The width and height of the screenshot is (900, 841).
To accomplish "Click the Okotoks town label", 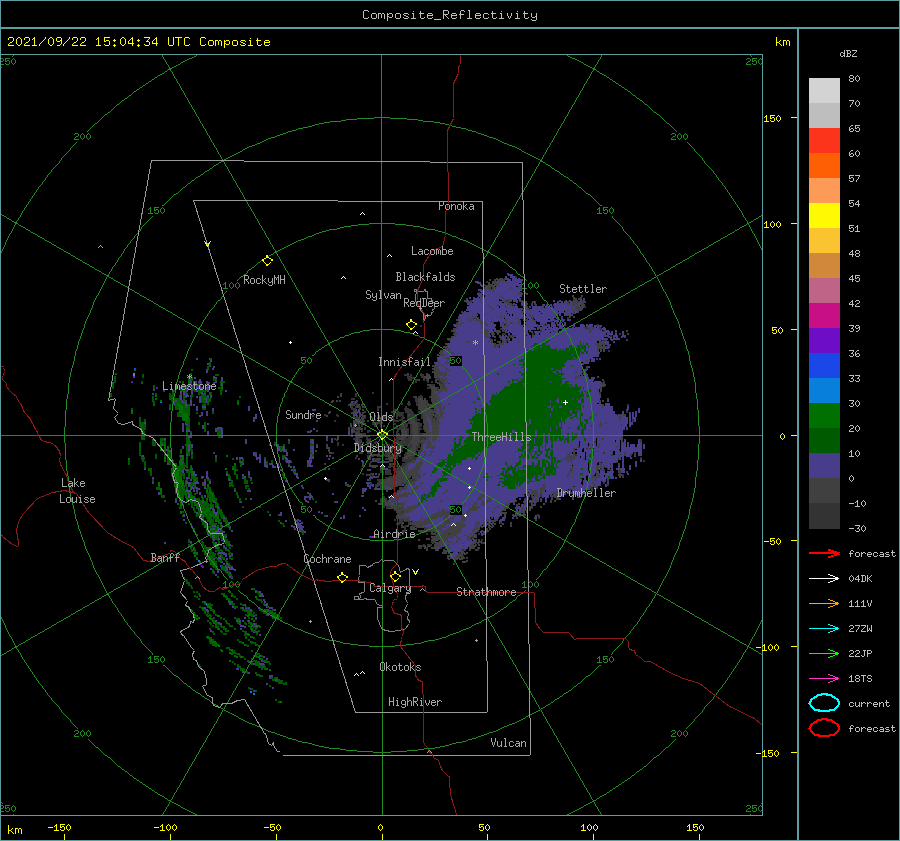I will tap(400, 667).
